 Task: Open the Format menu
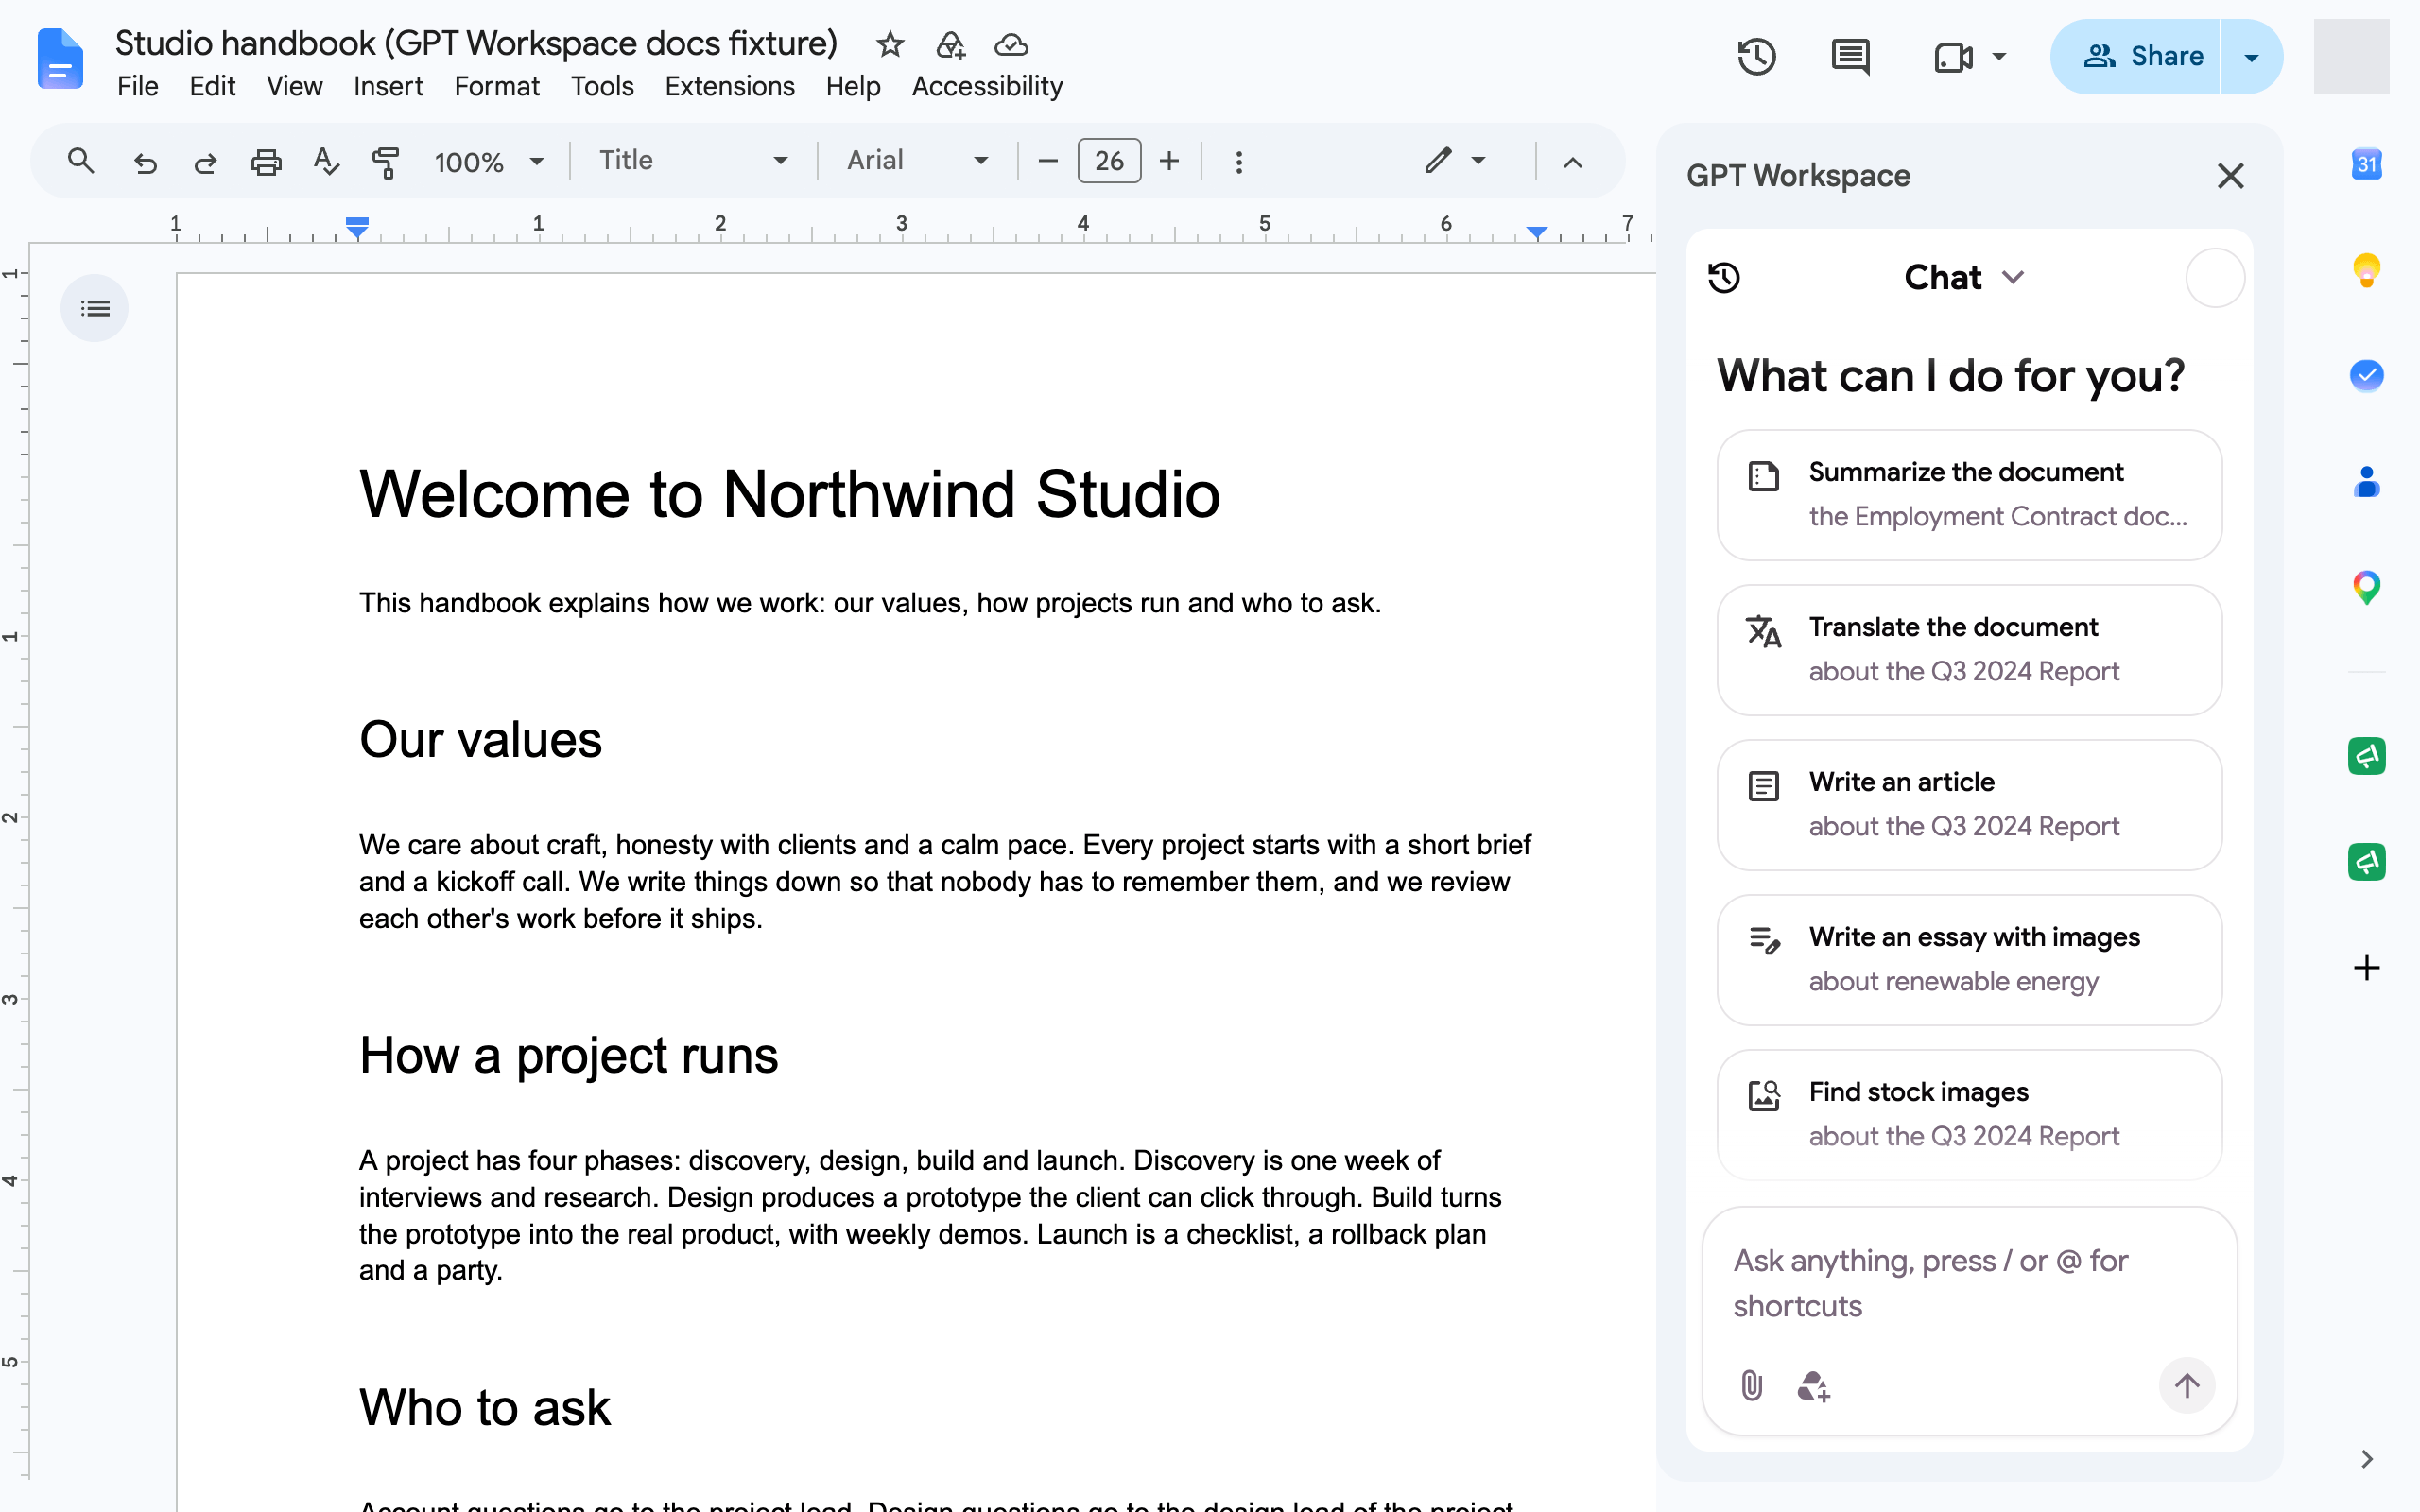tap(497, 87)
